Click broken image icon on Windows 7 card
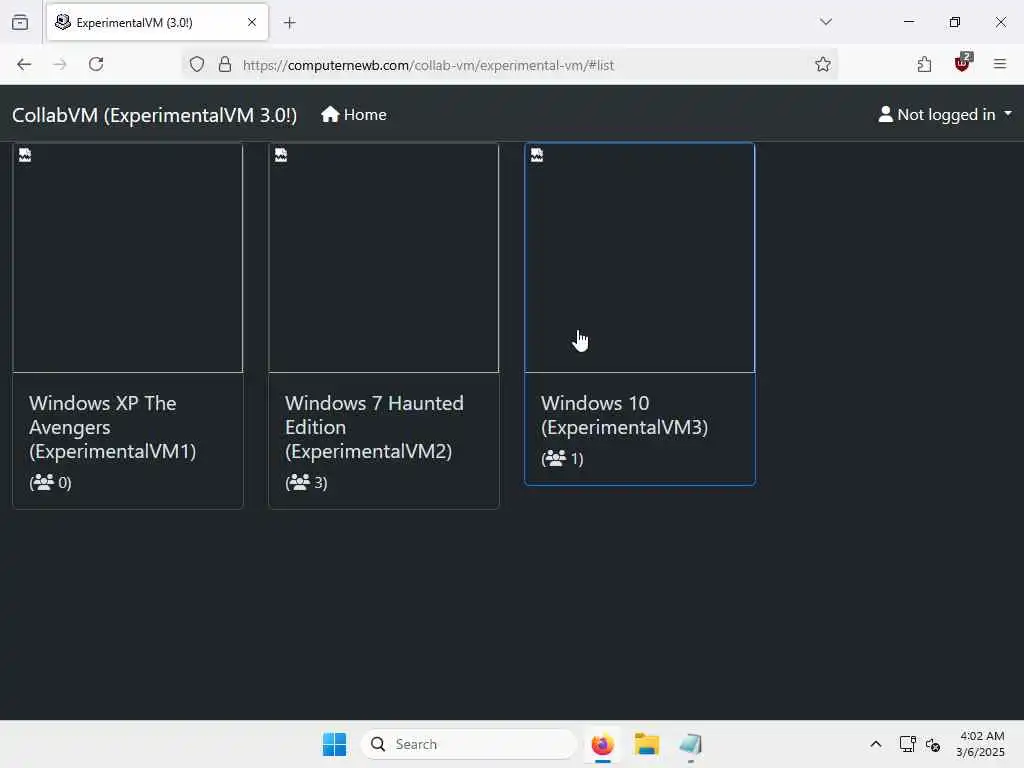The width and height of the screenshot is (1024, 768). tap(281, 155)
